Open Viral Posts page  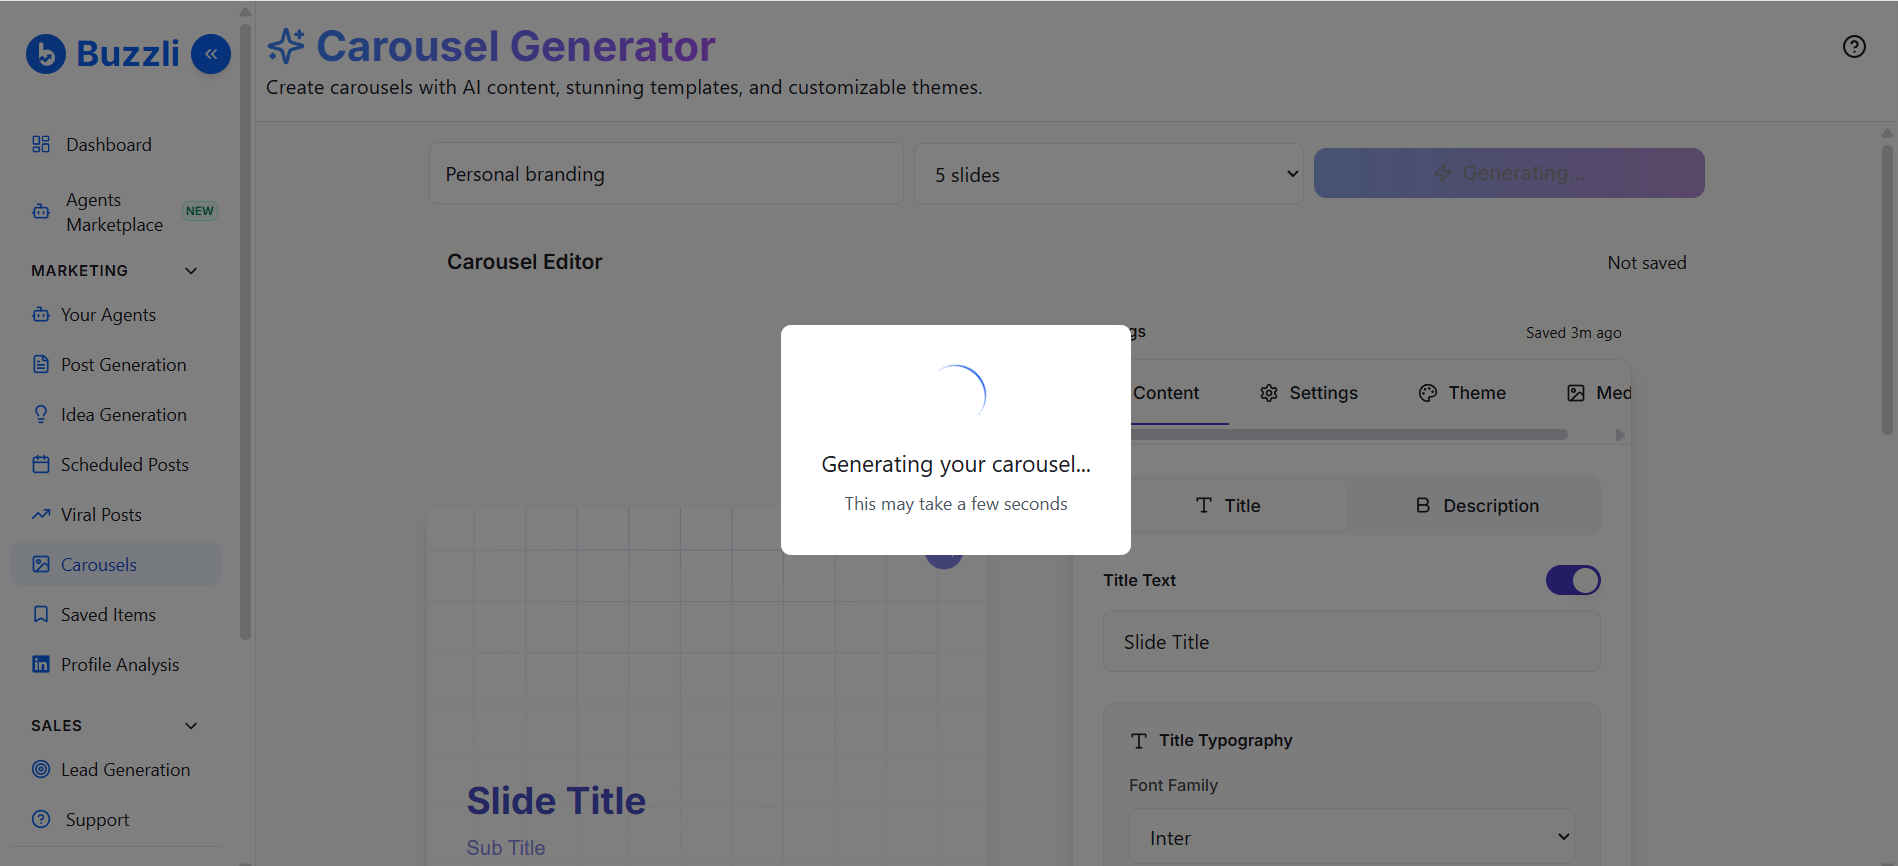116,514
